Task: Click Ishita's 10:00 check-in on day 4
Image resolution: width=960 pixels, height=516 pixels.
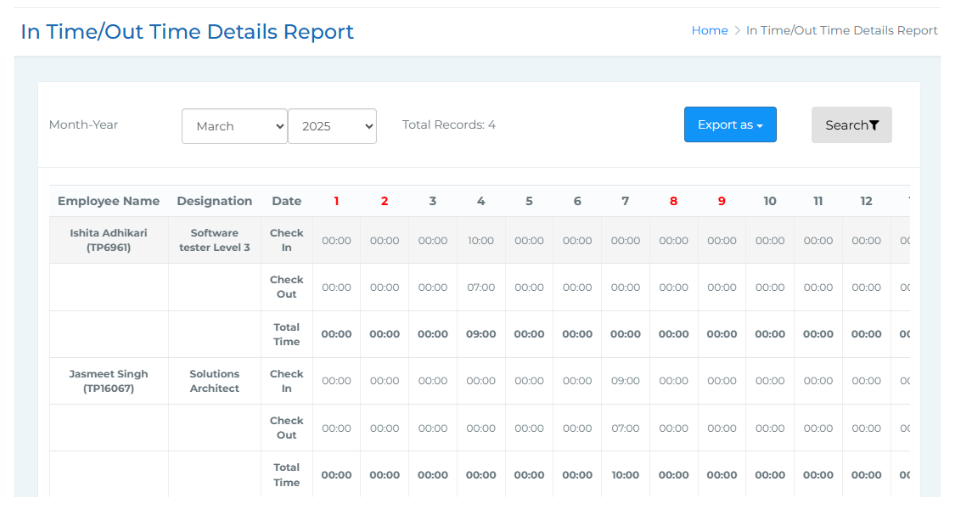Action: pyautogui.click(x=481, y=241)
